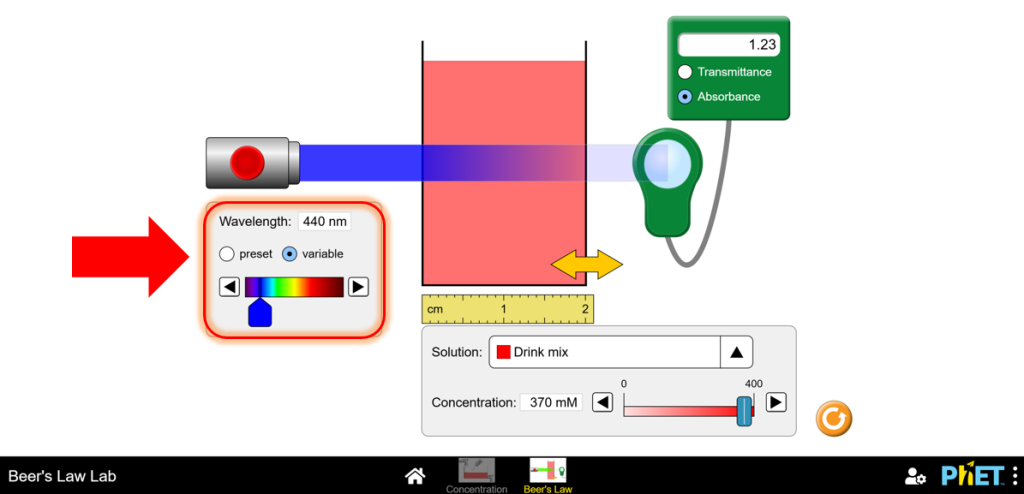
Task: Click the orange Reset All button
Action: click(x=834, y=418)
